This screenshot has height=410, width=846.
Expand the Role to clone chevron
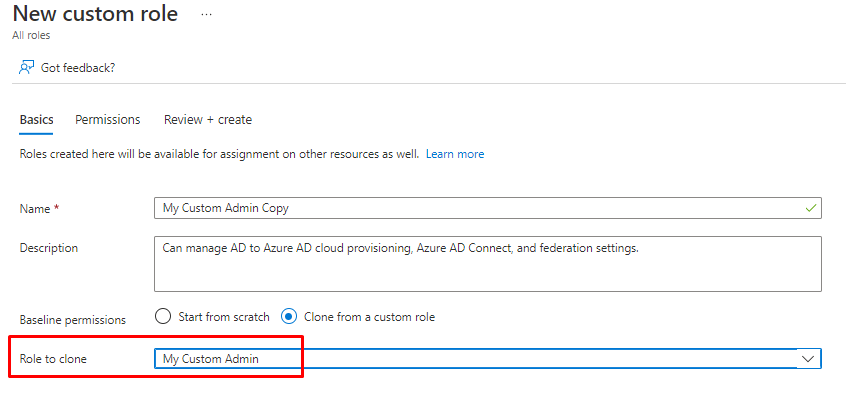coord(808,359)
